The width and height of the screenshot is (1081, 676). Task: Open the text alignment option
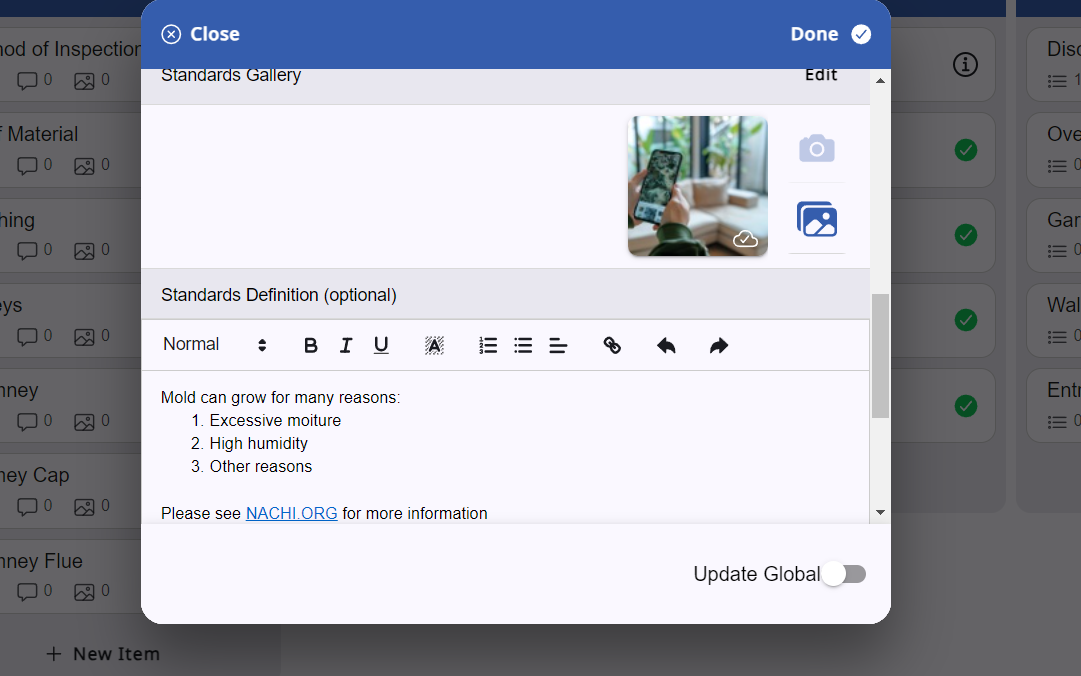(x=558, y=345)
